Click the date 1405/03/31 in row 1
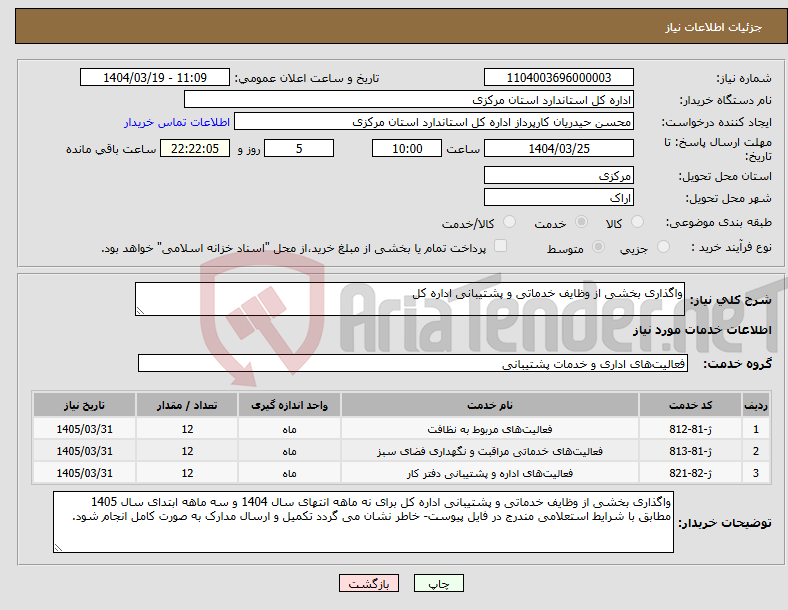Screen dimensions: 788x610 tap(84, 429)
